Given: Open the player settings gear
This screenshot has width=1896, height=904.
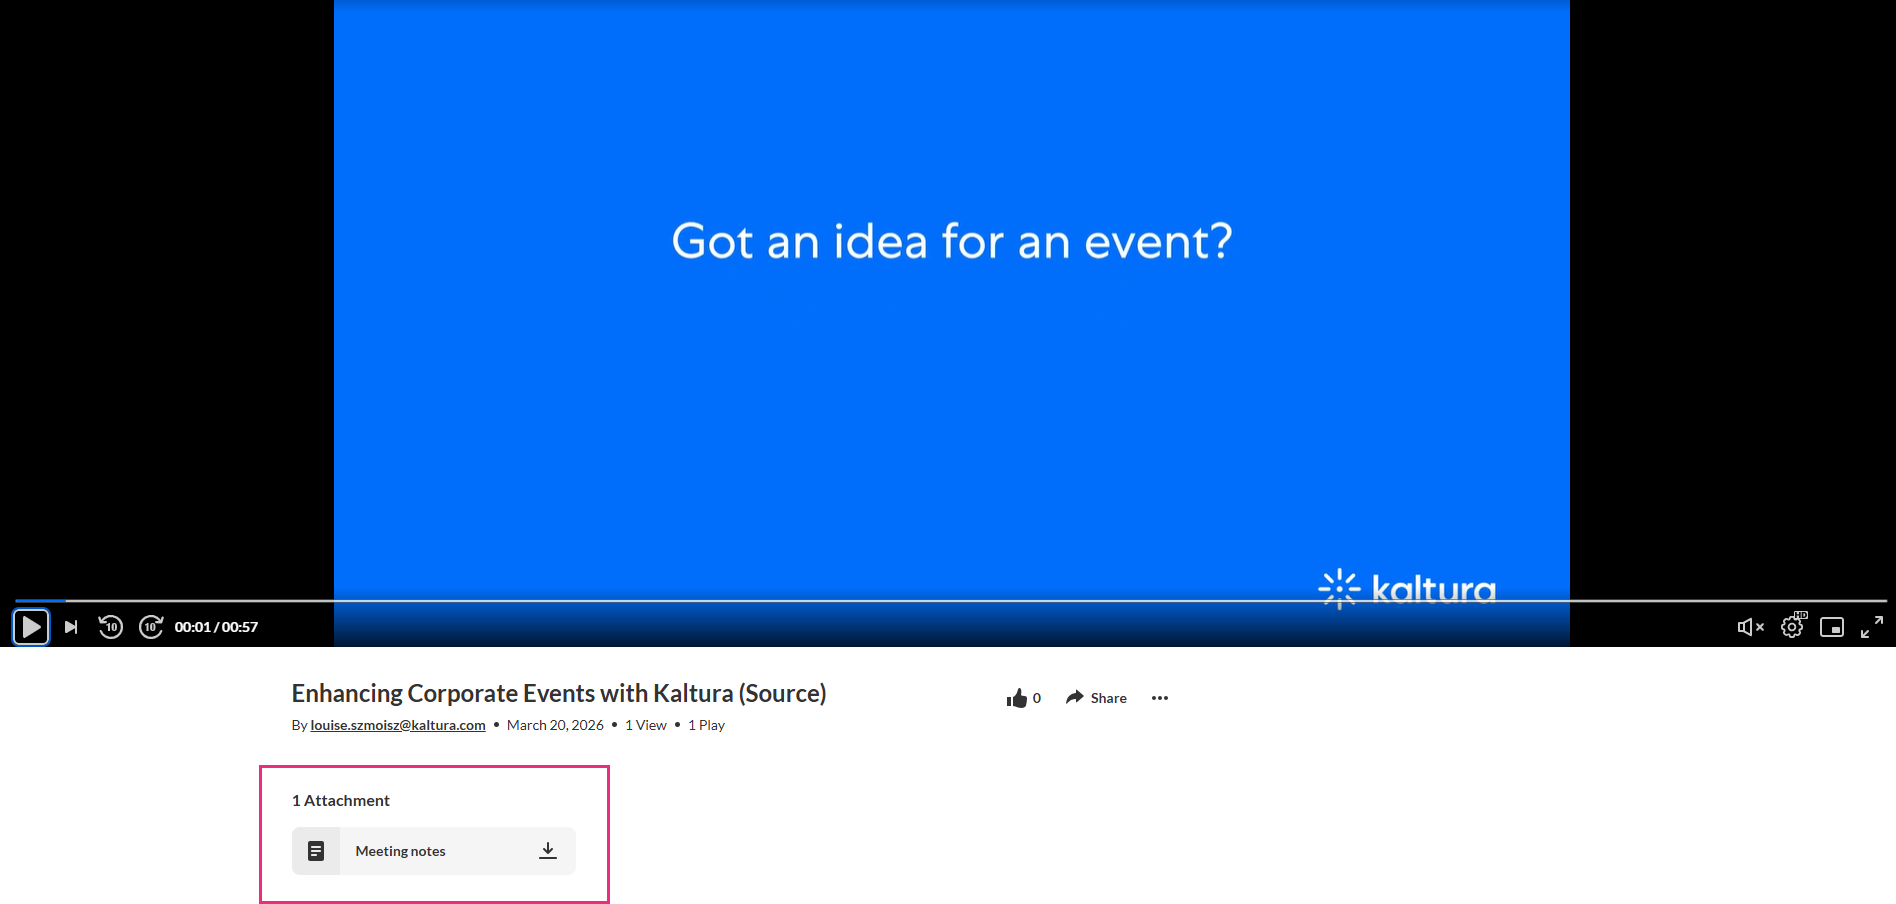Looking at the screenshot, I should click(x=1793, y=627).
